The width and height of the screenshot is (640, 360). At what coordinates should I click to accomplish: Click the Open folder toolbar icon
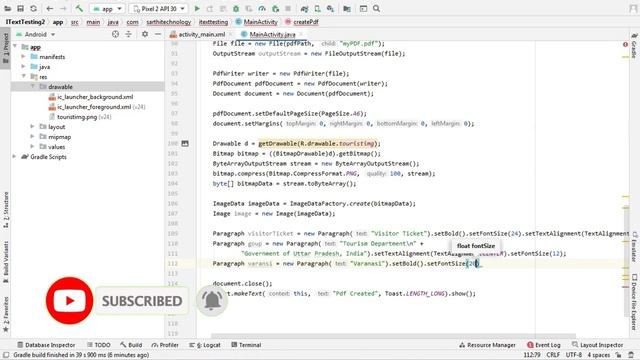(x=7, y=9)
